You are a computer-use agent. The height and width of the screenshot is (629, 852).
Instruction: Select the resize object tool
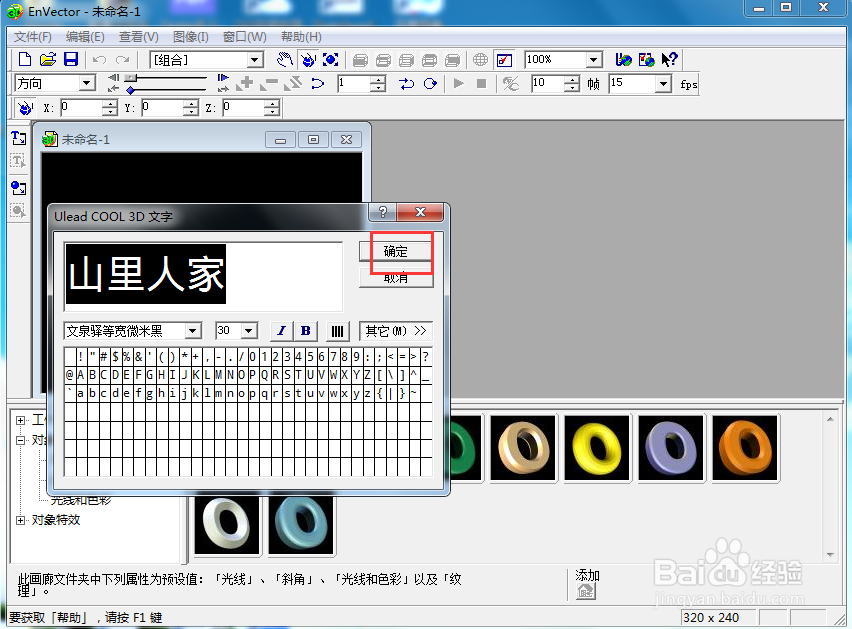point(330,59)
